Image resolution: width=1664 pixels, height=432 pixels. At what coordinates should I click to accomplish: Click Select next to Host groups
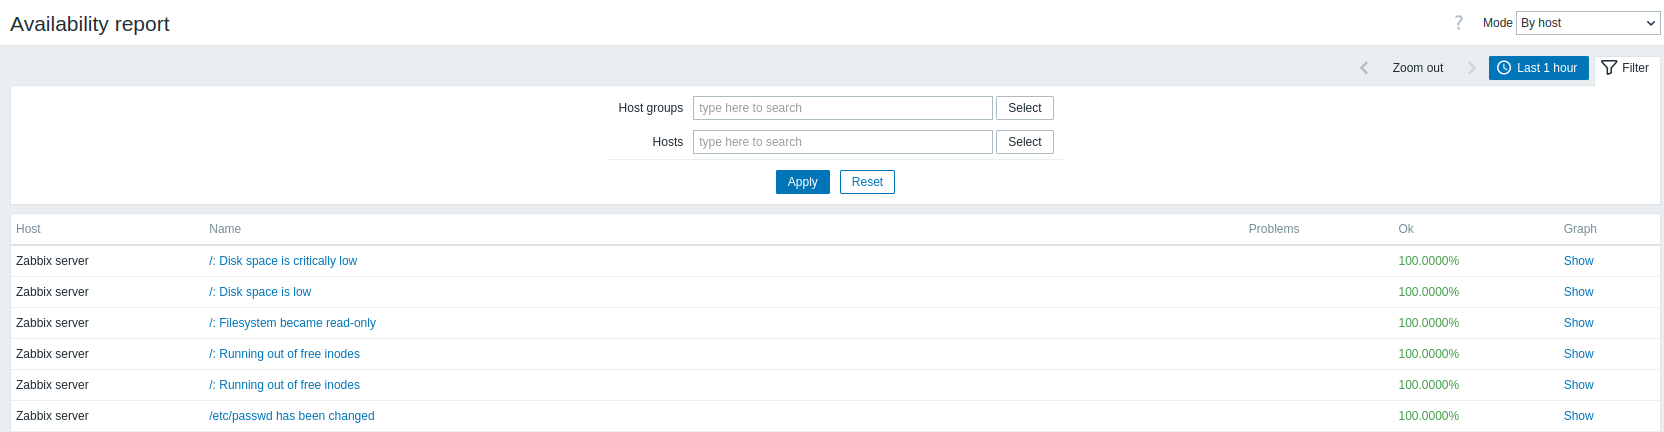pos(1025,108)
